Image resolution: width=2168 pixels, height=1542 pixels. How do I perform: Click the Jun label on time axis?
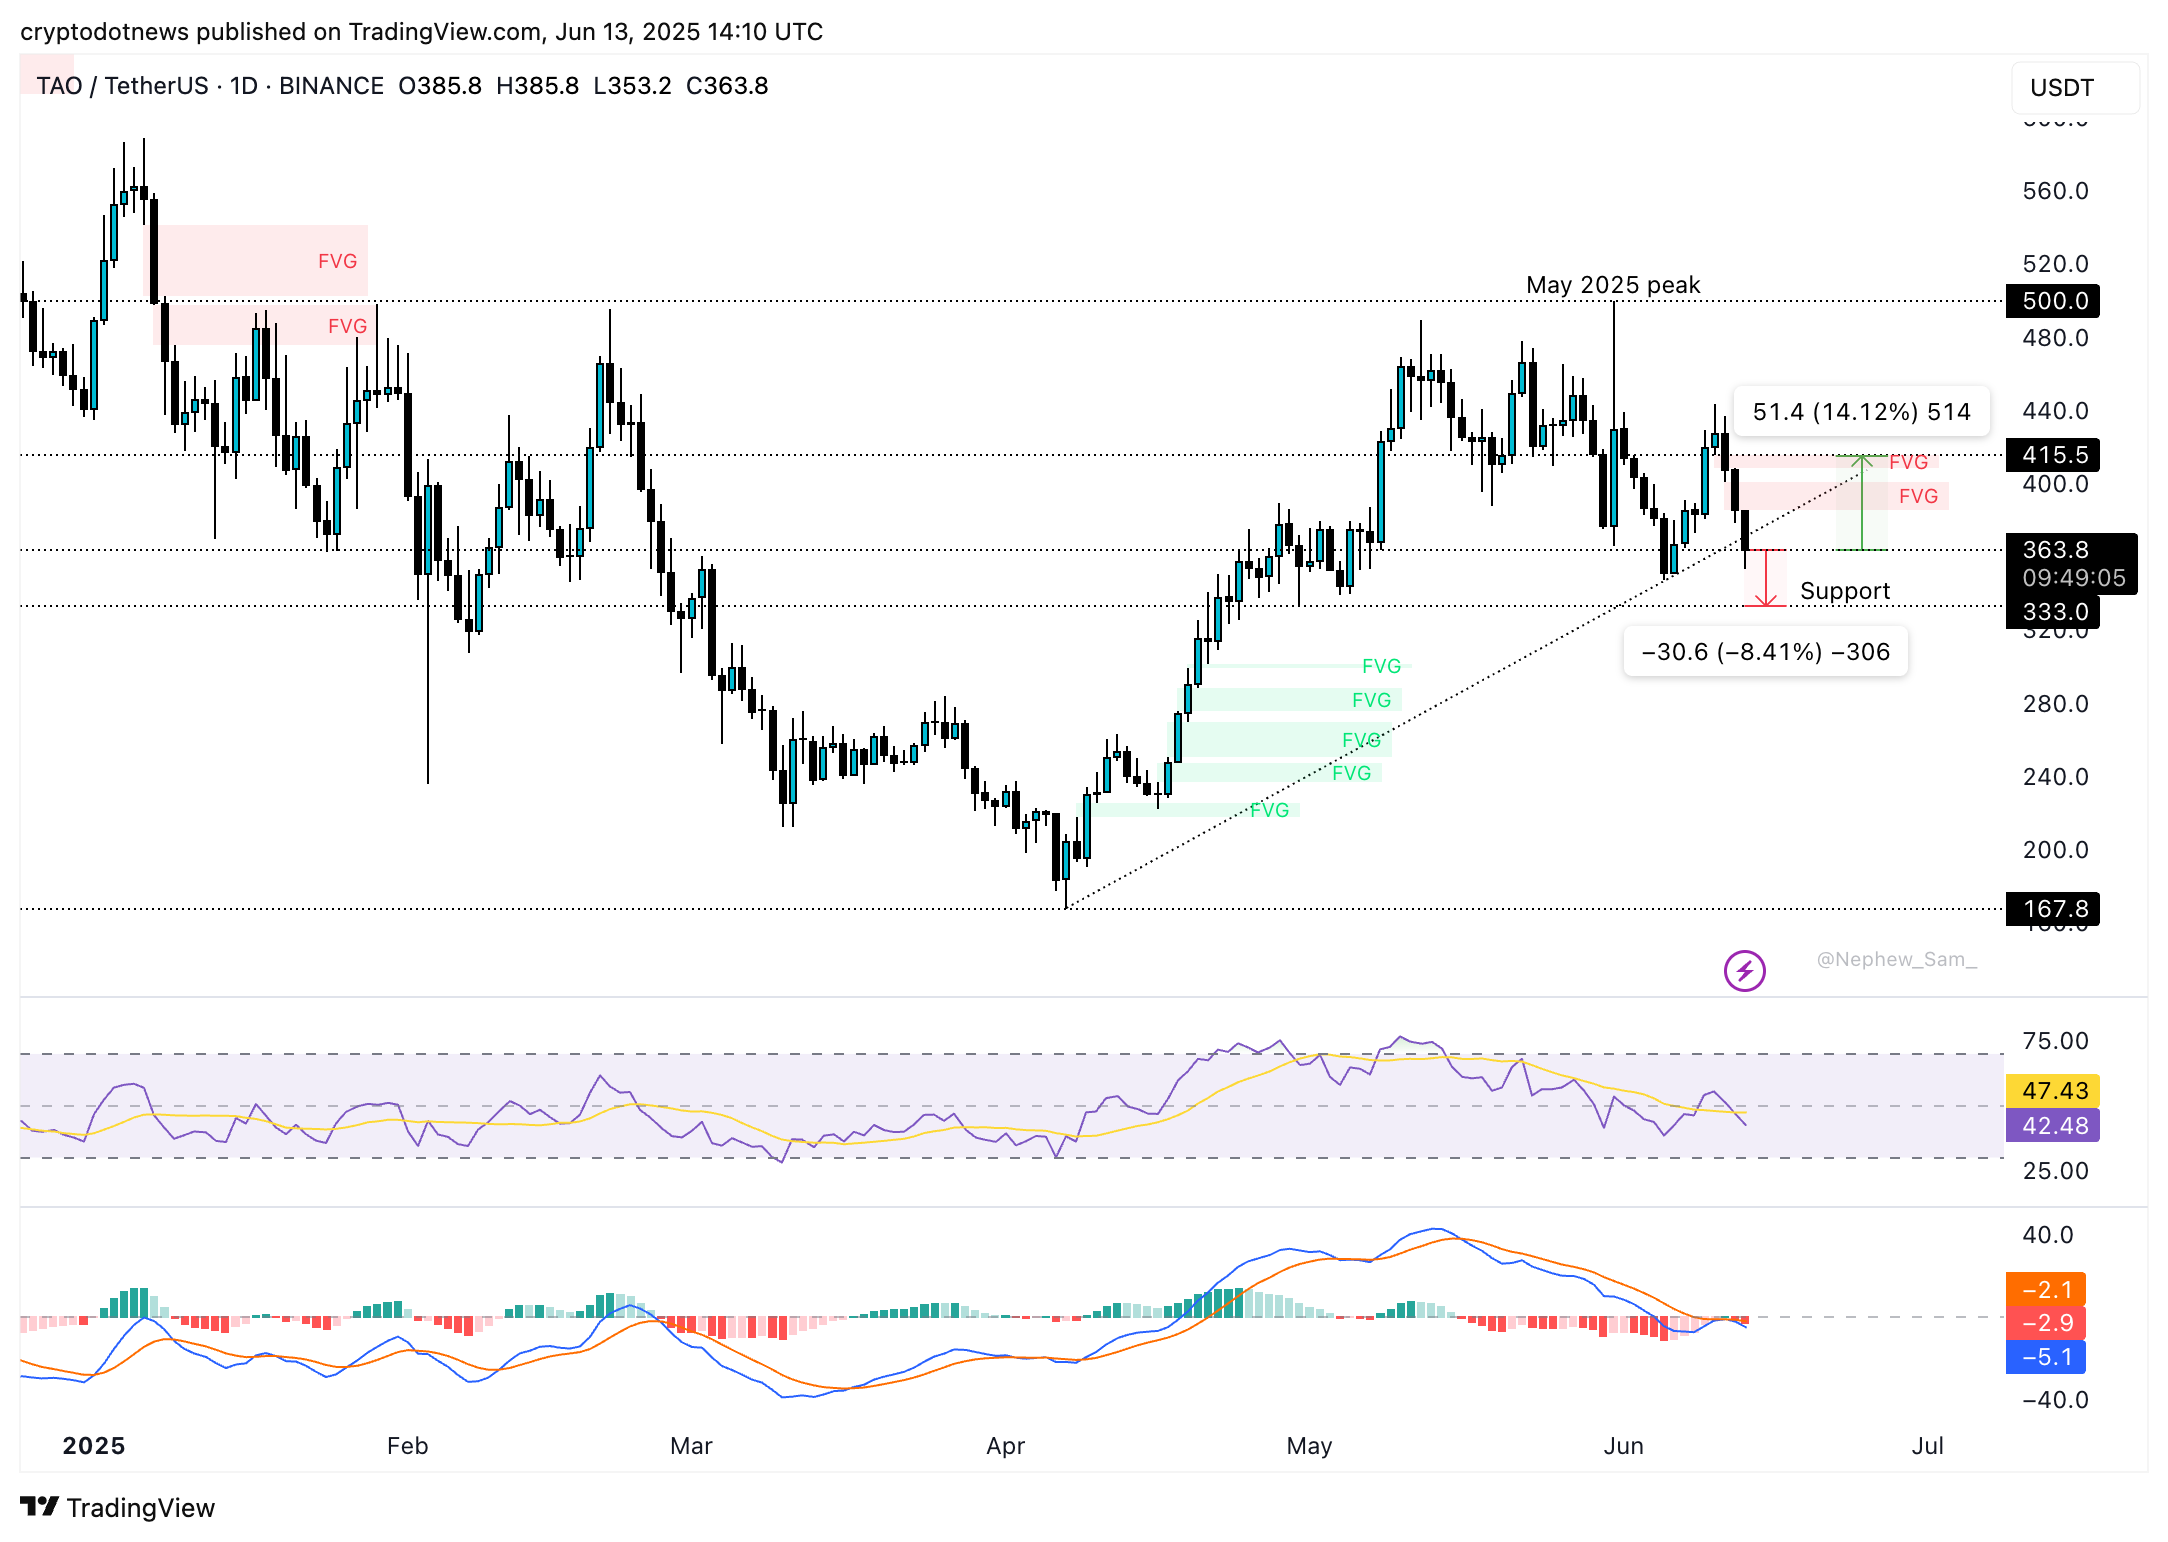[x=1622, y=1446]
